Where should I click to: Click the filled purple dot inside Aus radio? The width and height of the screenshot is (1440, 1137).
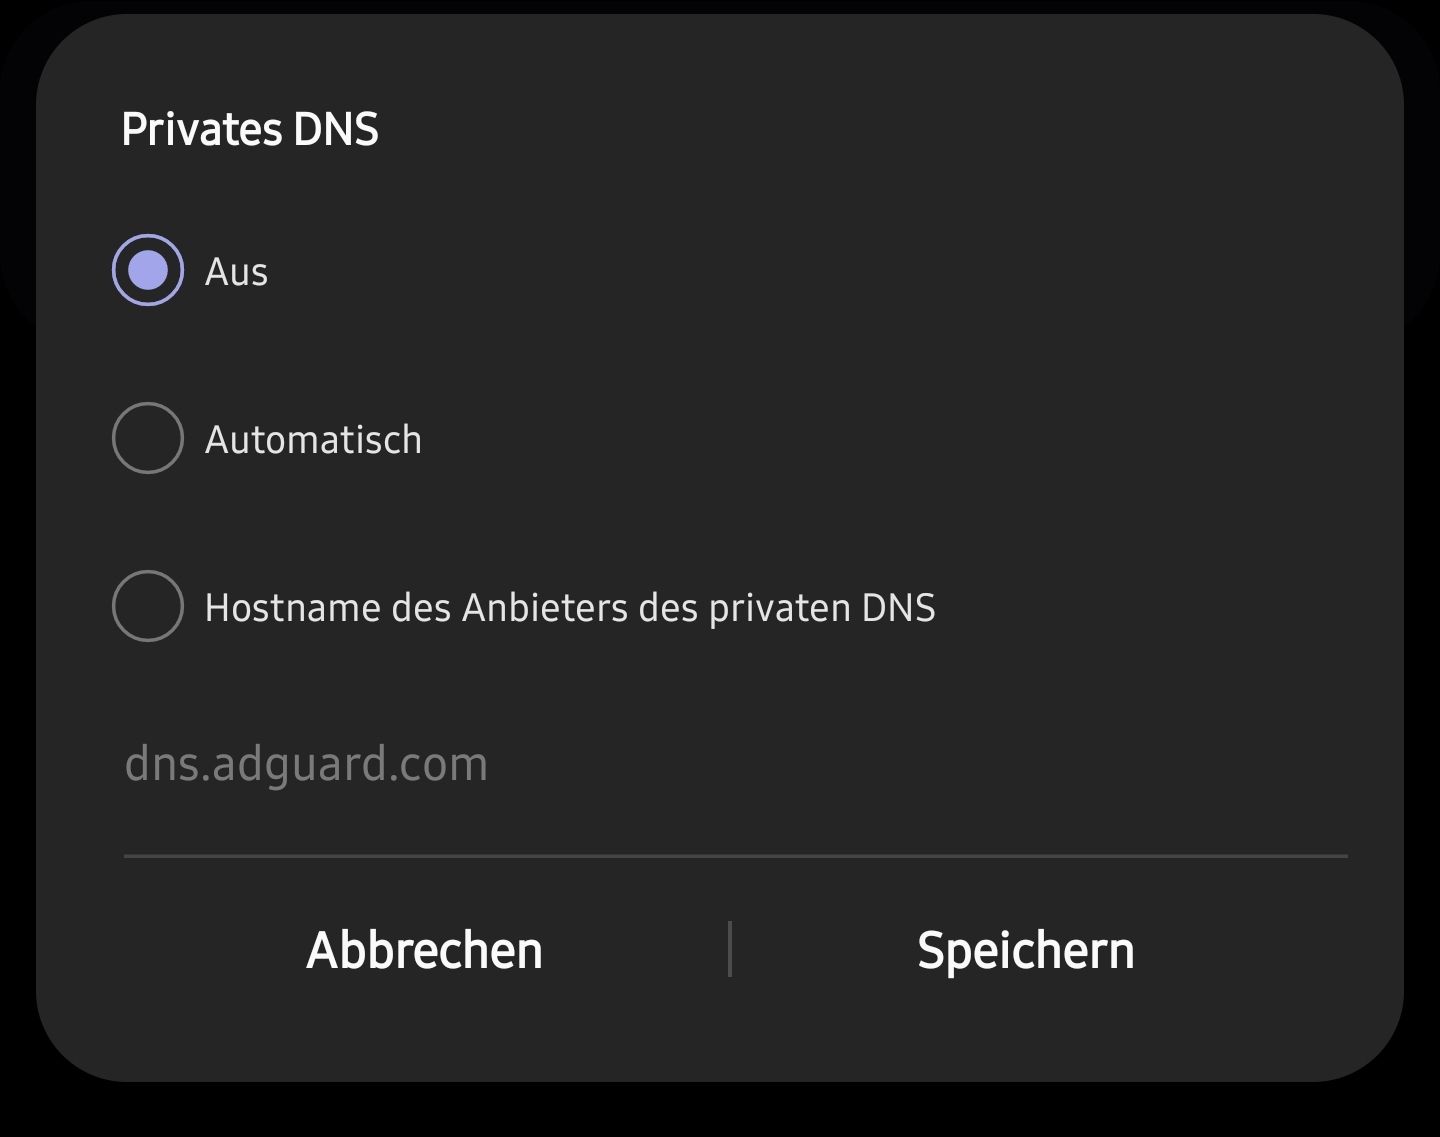148,270
